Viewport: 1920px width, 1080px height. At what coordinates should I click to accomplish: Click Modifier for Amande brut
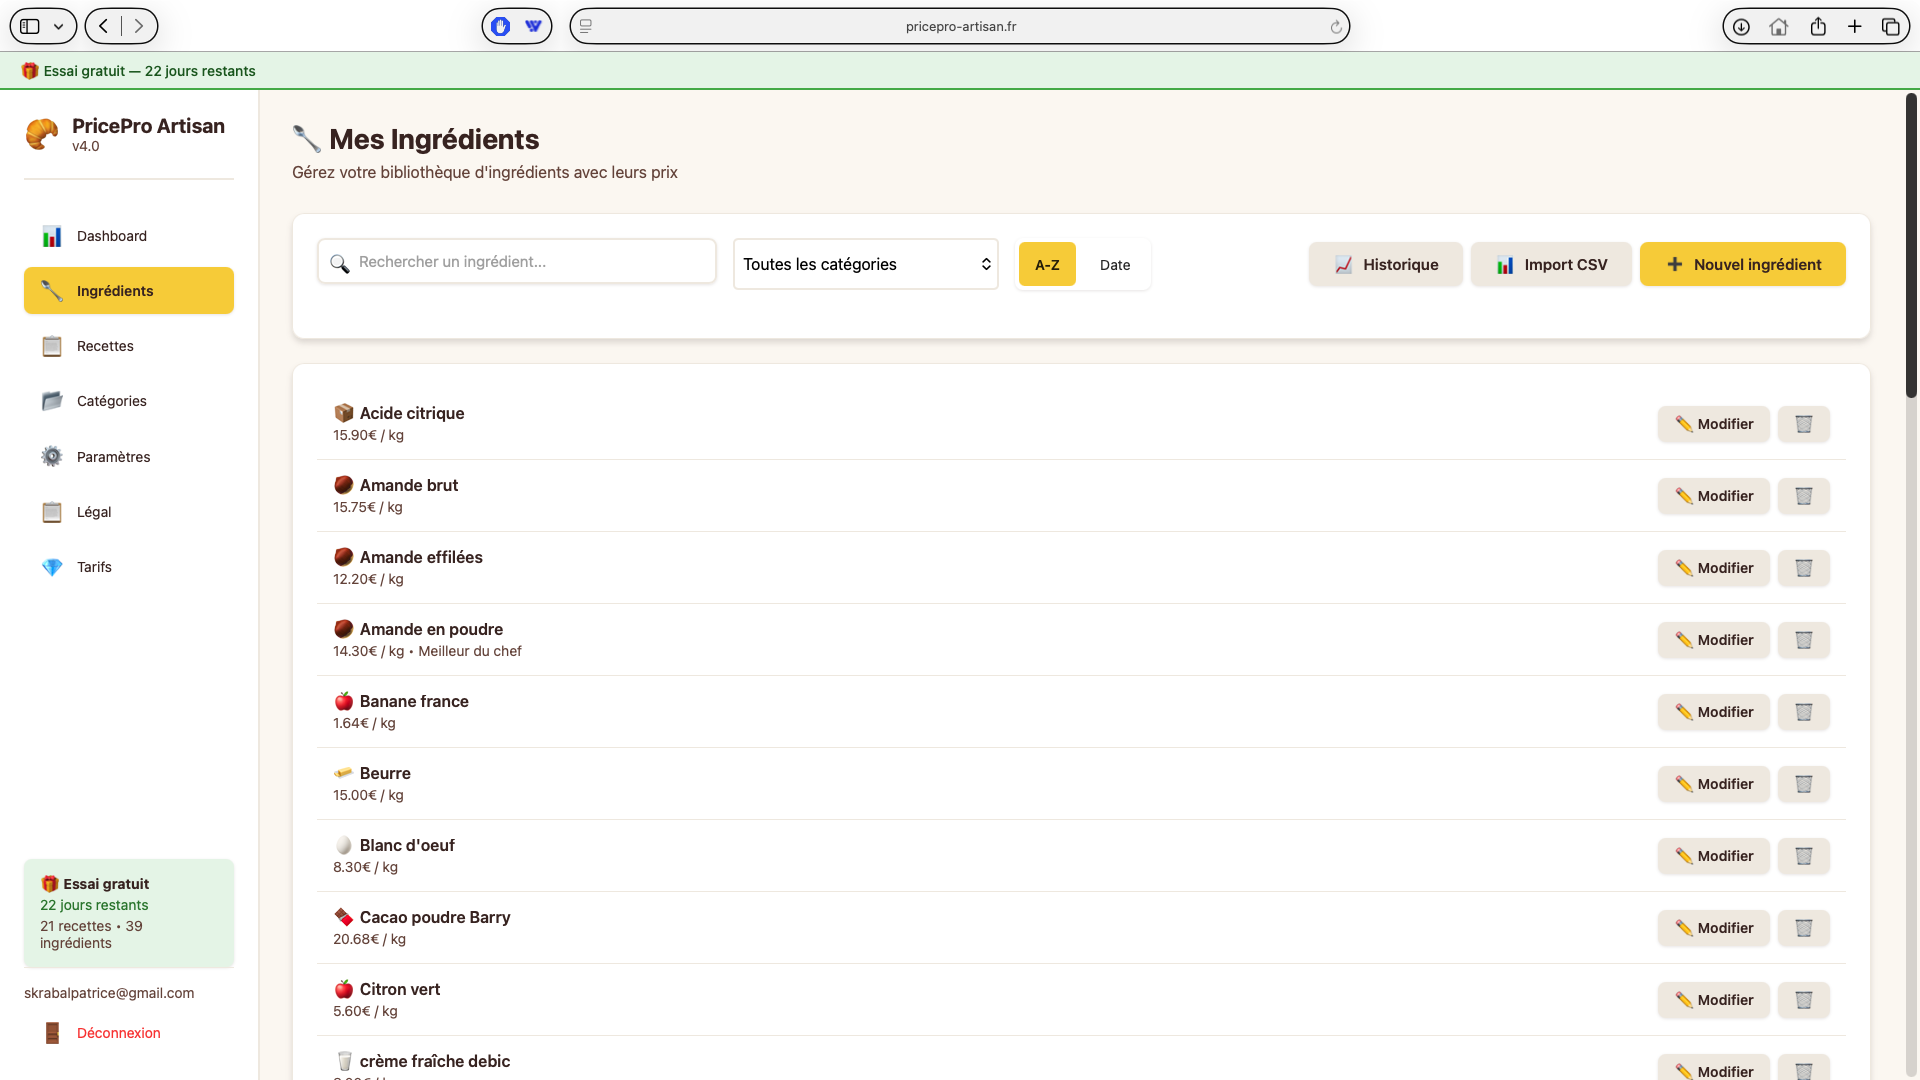[1713, 496]
